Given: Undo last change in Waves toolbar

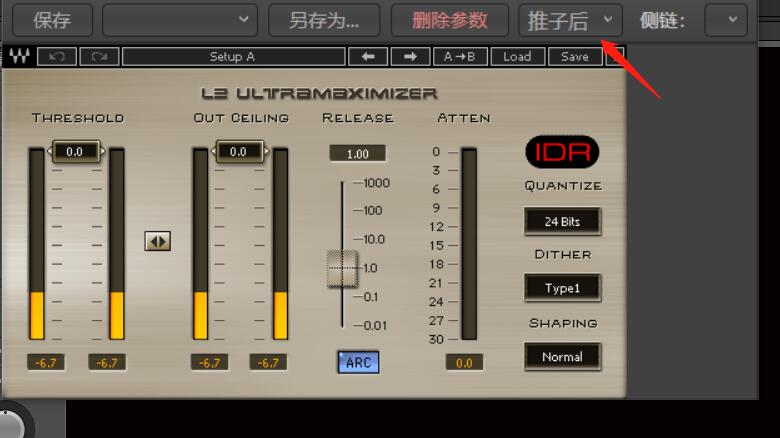Looking at the screenshot, I should click(x=57, y=56).
